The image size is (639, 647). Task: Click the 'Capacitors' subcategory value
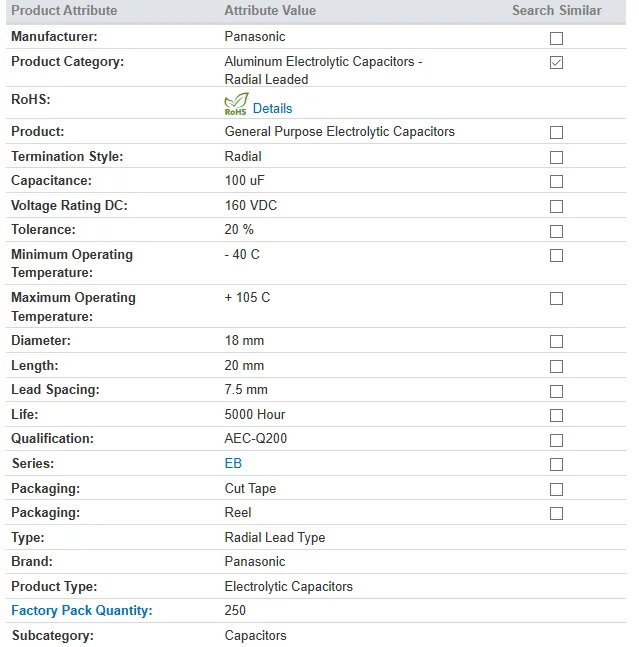click(255, 635)
